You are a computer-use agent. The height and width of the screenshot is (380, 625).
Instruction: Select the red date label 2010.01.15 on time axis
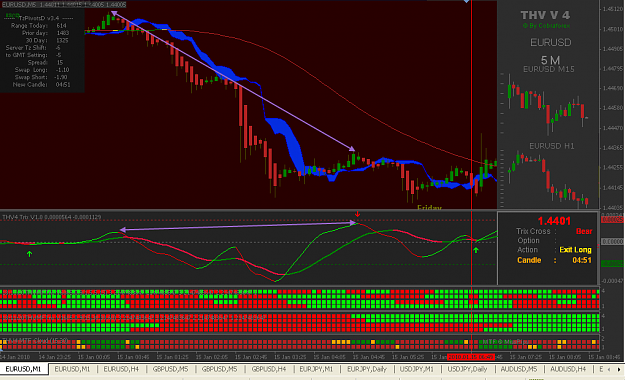(x=471, y=357)
